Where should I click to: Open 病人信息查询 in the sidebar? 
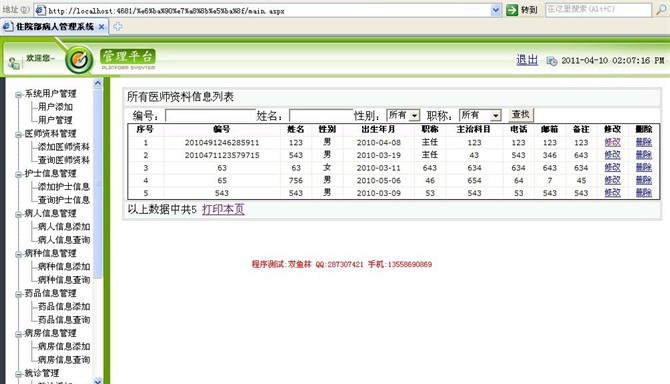(64, 240)
